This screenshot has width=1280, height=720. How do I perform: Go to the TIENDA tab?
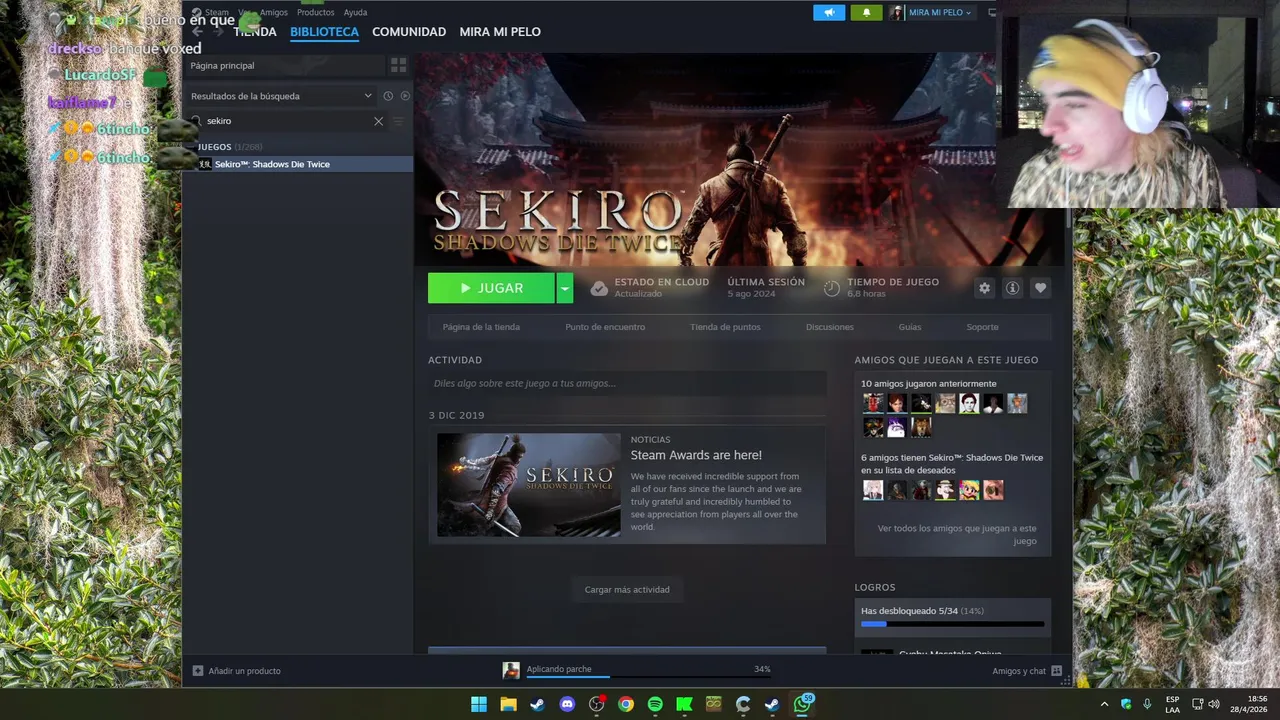pyautogui.click(x=254, y=32)
